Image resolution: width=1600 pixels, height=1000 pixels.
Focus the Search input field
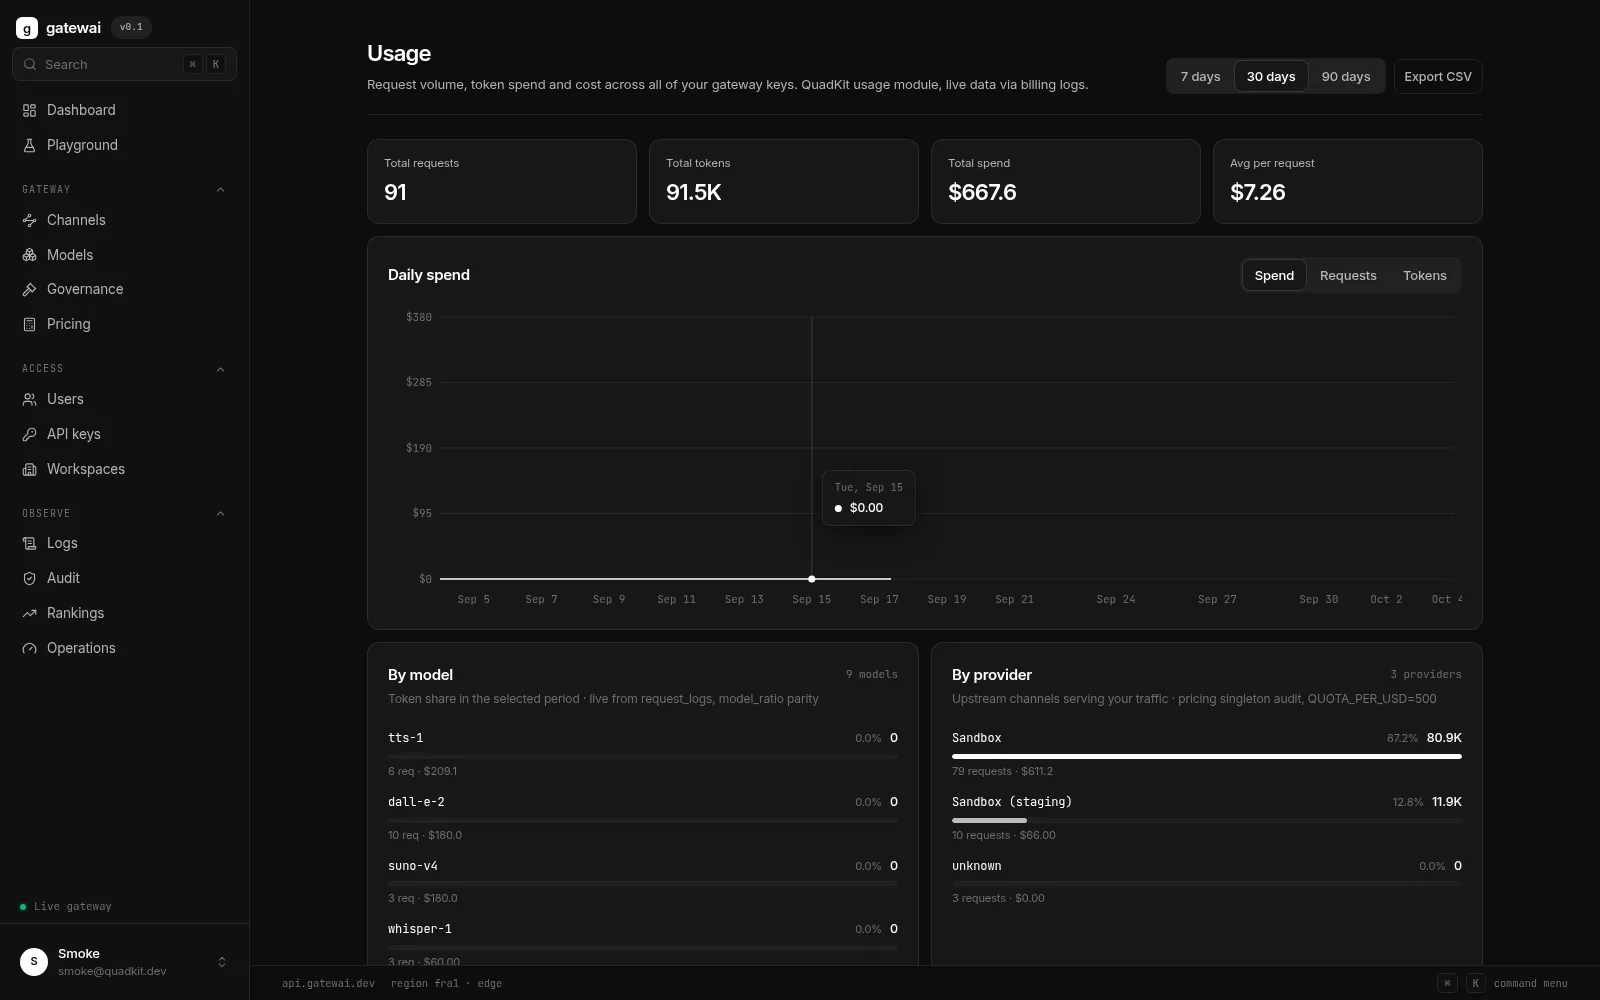click(124, 64)
